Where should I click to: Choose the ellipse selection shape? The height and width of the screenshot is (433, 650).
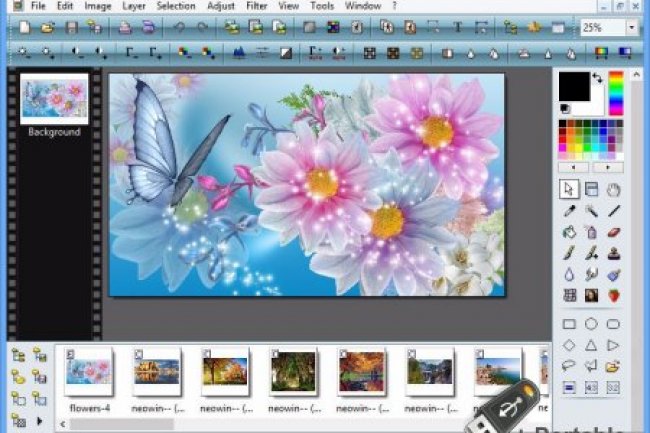(x=591, y=324)
